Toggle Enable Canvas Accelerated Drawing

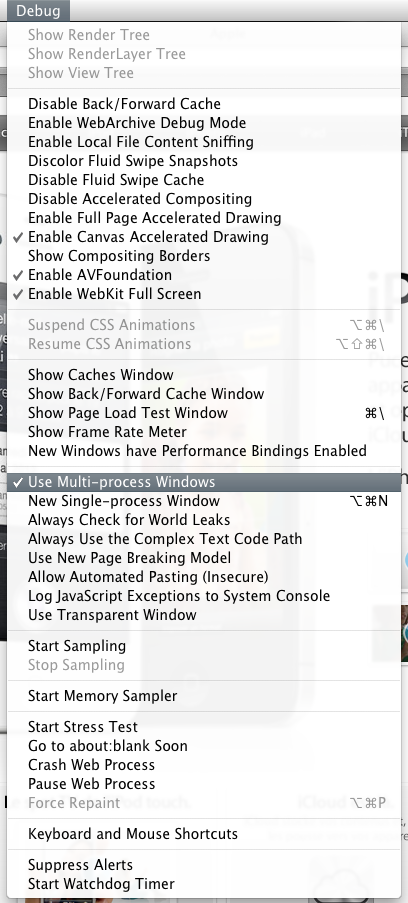(204, 237)
